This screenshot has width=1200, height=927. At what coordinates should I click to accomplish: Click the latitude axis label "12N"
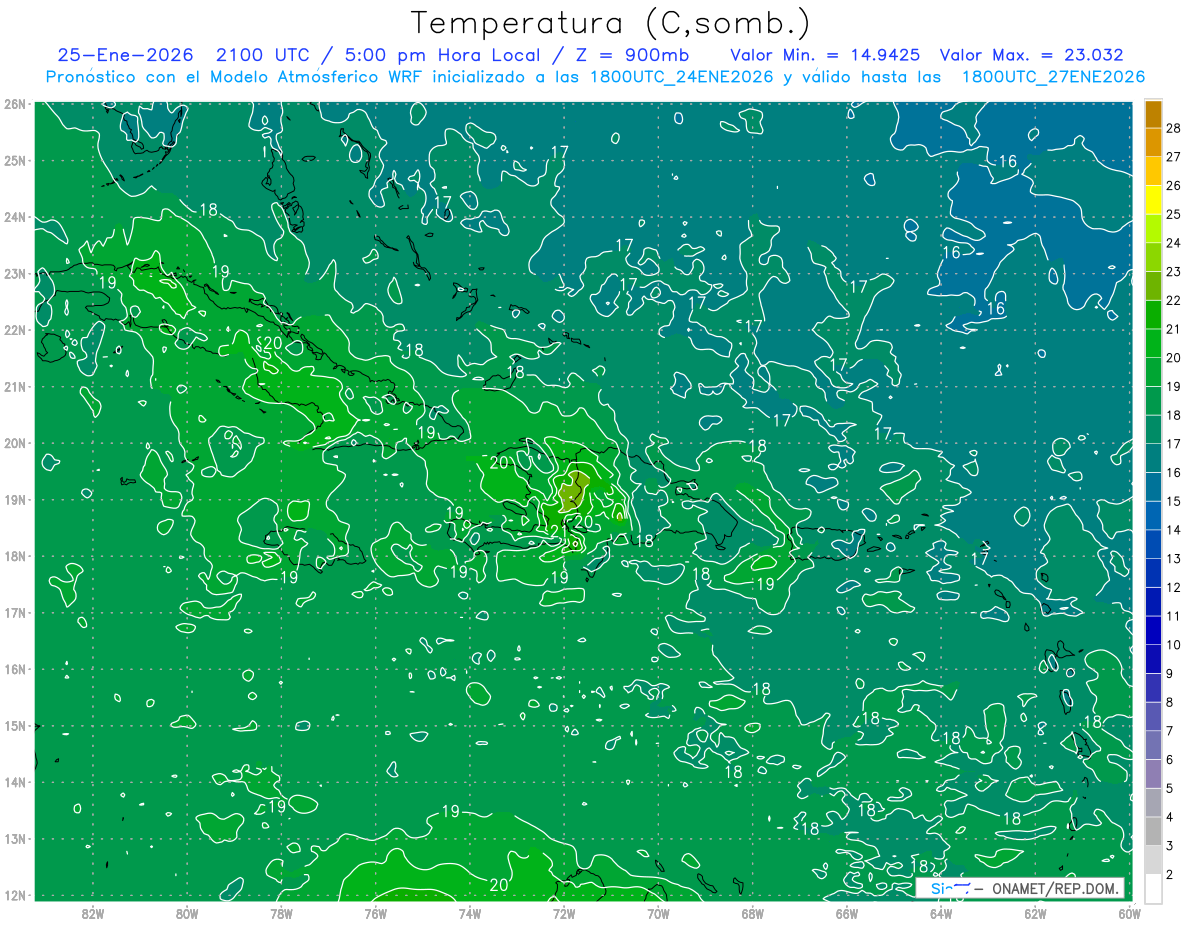coord(14,895)
